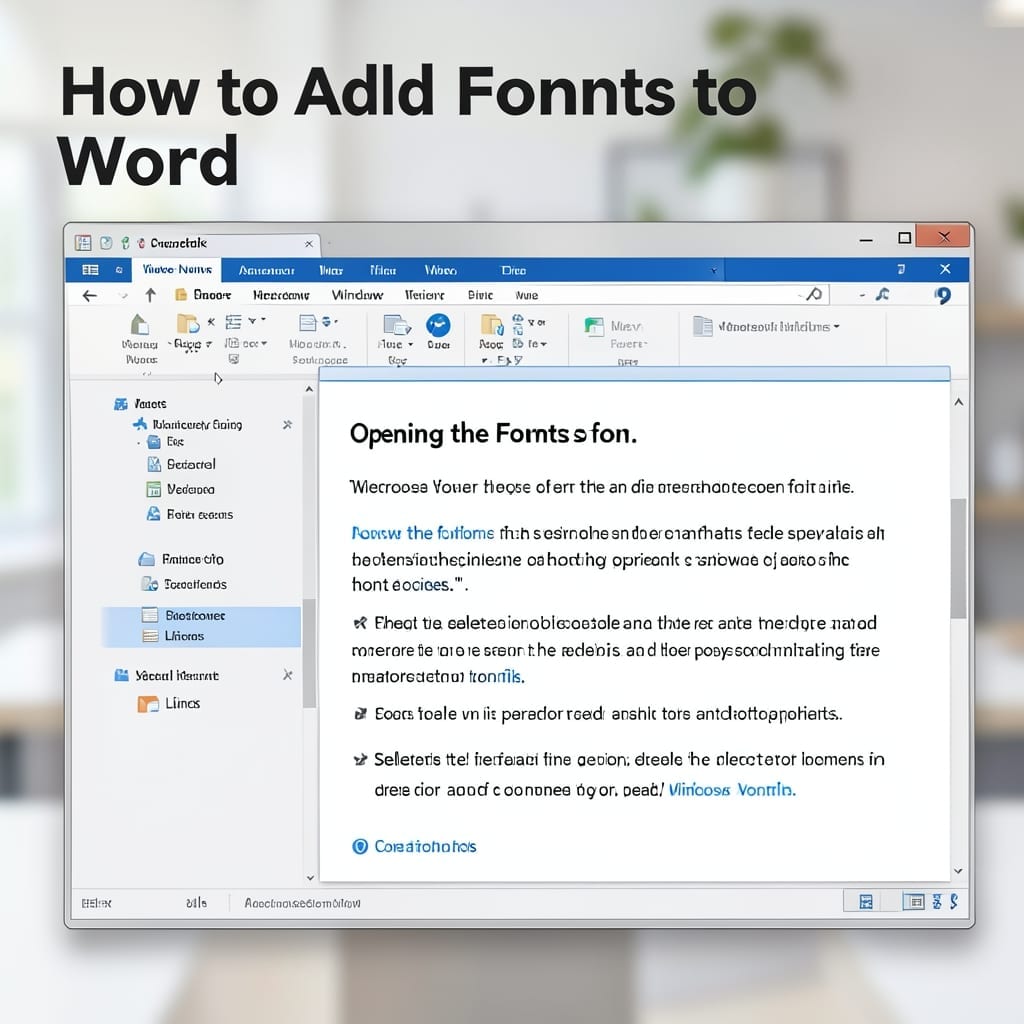
Task: Click the document pane scrollbar thumb
Action: [958, 558]
